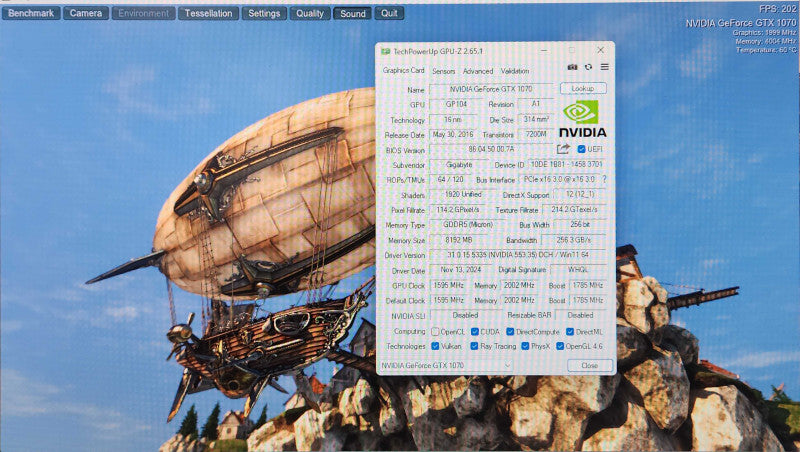The height and width of the screenshot is (452, 800).
Task: Click the GPU-Z title bar app icon
Action: [385, 51]
